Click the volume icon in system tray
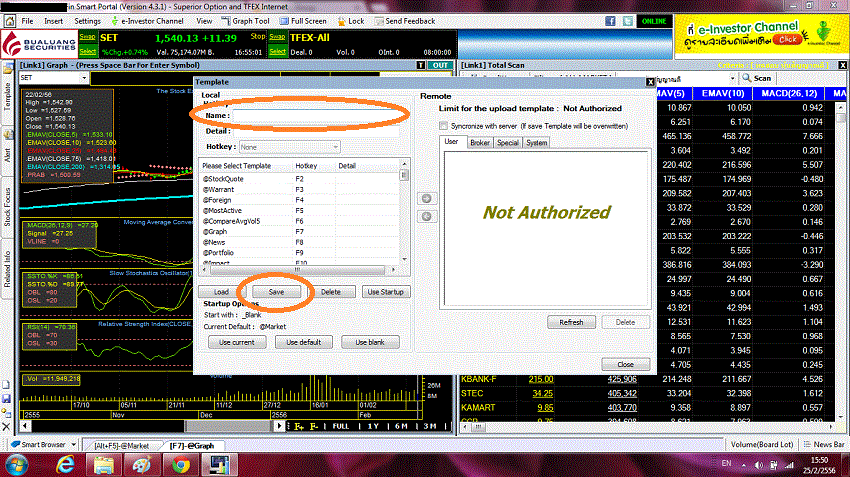The width and height of the screenshot is (850, 477). coord(758,465)
